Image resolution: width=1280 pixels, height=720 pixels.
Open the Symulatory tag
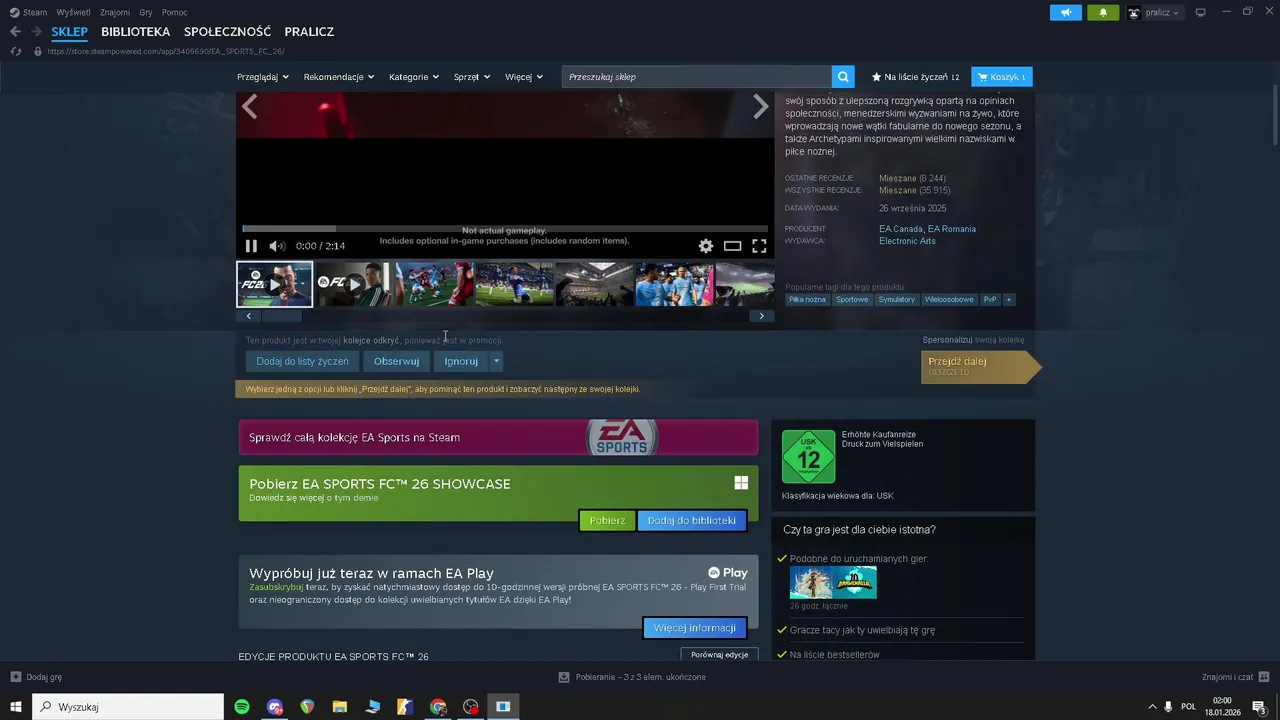coord(897,299)
